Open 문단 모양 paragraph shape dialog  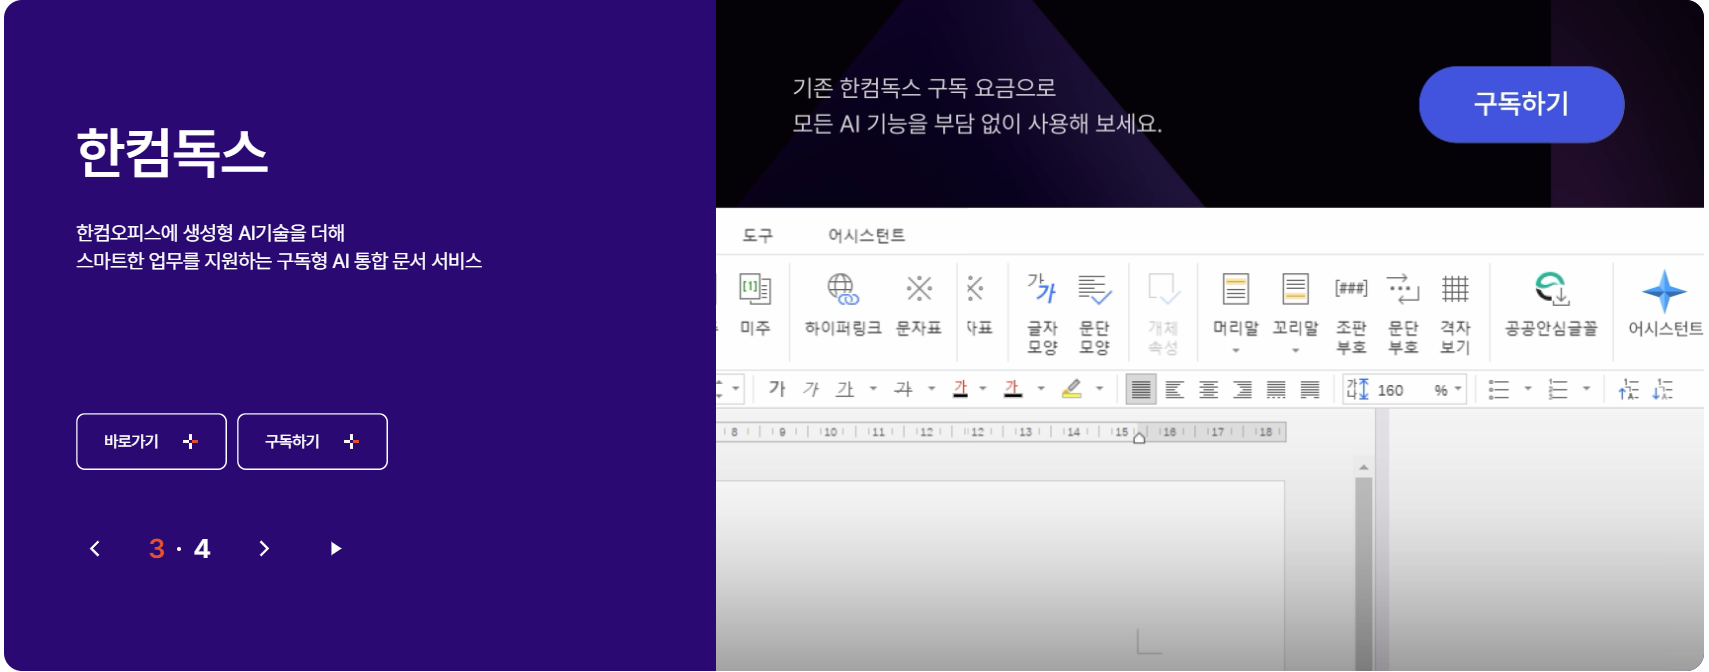pos(1094,313)
